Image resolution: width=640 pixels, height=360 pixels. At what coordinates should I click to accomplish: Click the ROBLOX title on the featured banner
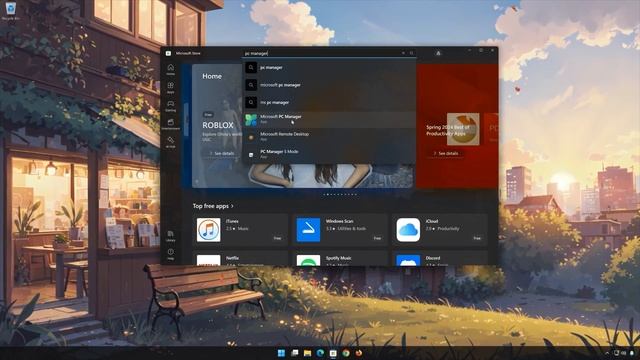(218, 125)
